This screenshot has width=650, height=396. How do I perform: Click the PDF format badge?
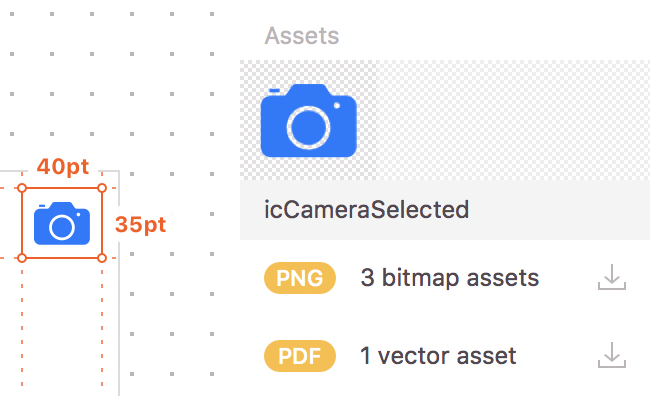(300, 356)
